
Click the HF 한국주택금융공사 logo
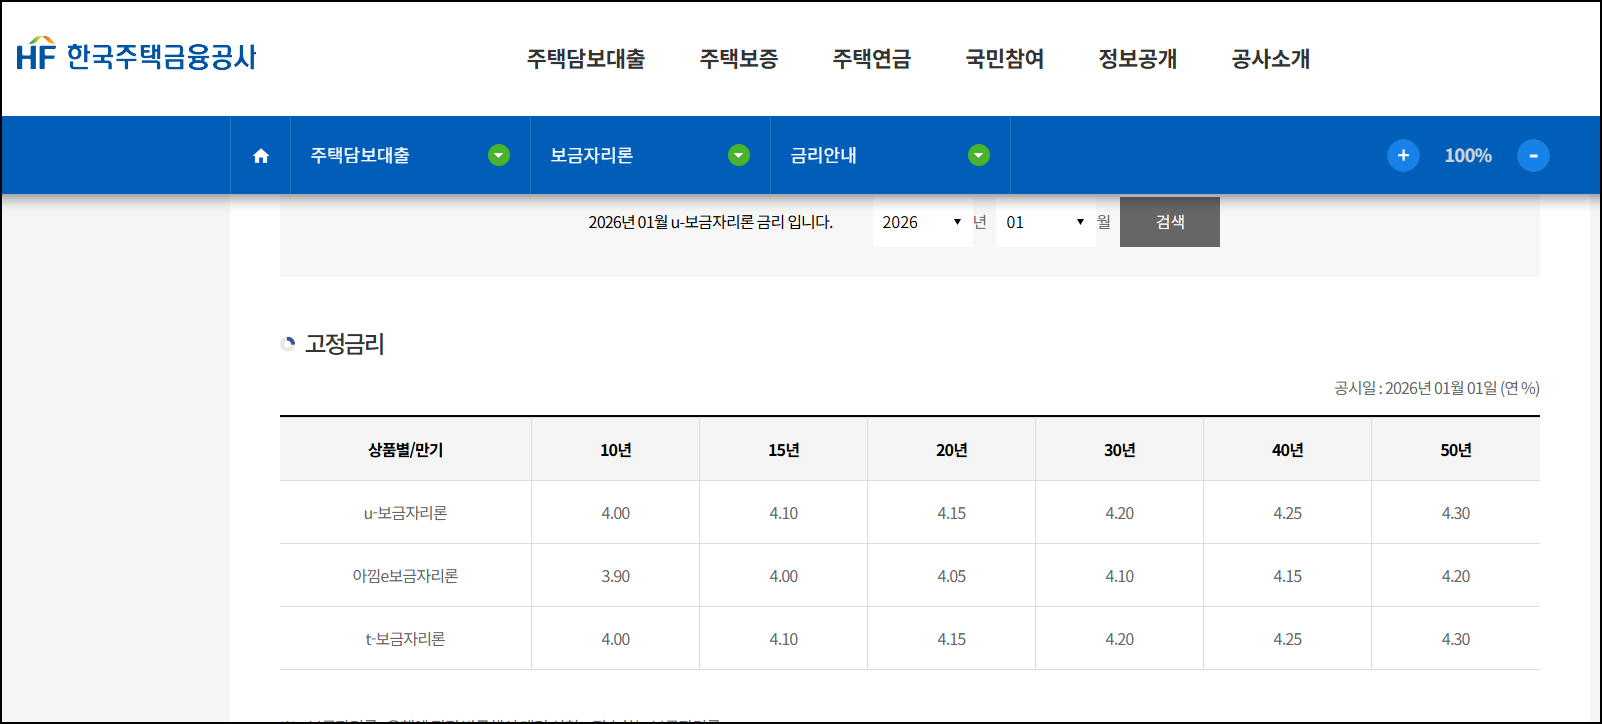(x=136, y=55)
